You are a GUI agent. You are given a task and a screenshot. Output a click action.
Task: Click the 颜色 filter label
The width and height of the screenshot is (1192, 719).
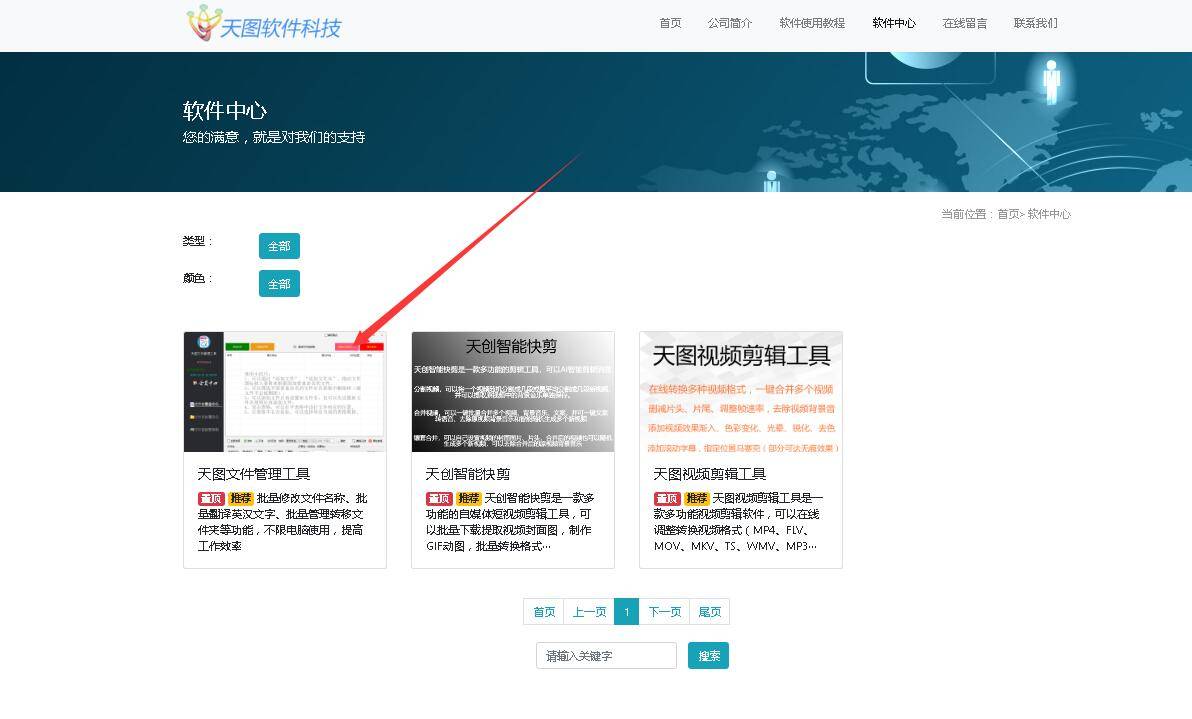tap(197, 278)
